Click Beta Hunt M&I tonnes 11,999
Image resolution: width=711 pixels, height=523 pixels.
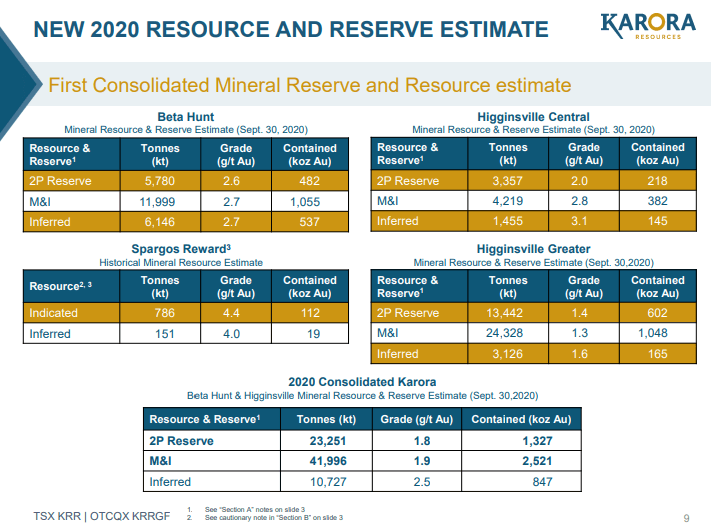click(157, 202)
